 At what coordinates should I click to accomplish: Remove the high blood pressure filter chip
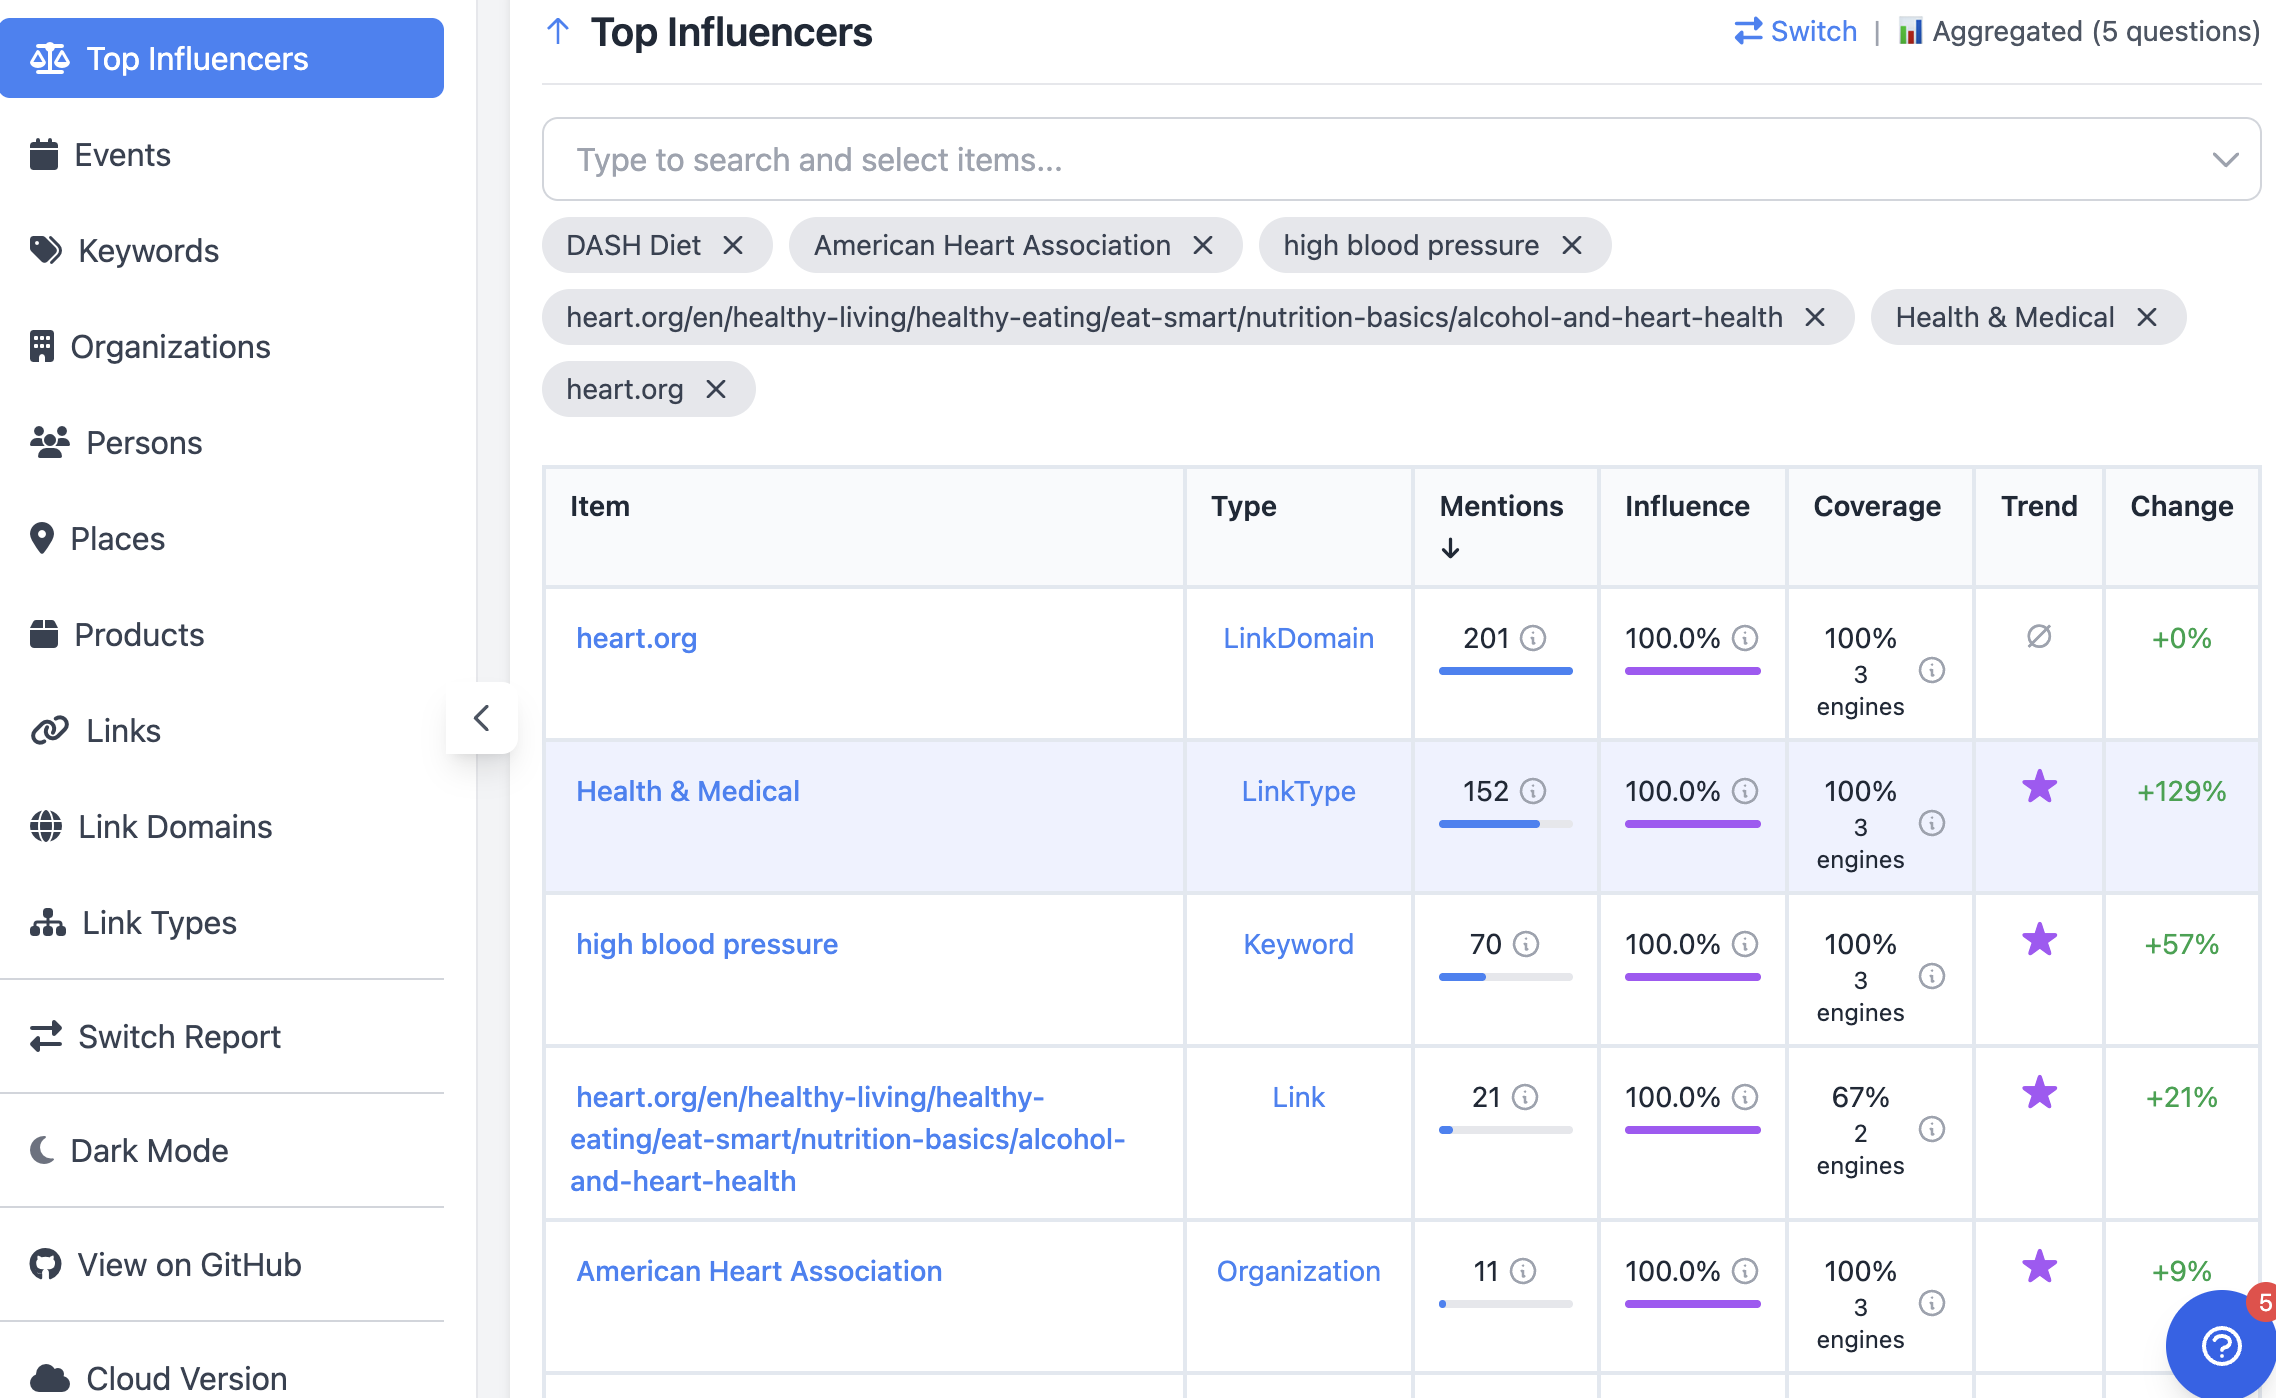(1572, 245)
